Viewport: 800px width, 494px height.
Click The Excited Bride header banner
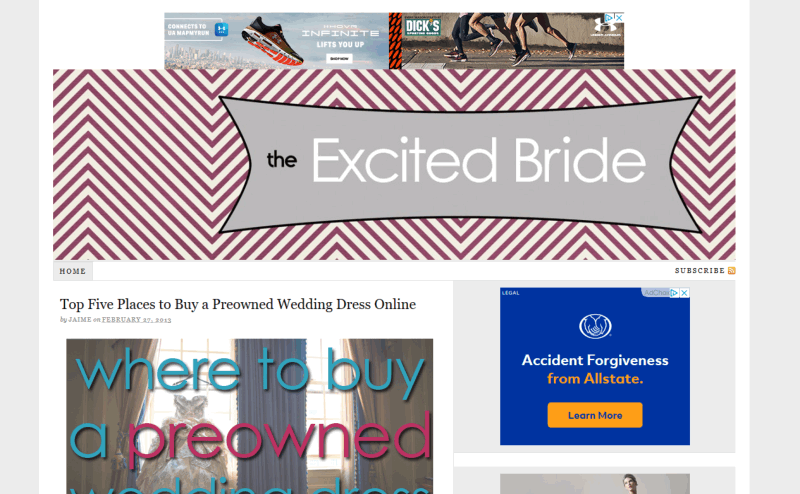[394, 165]
